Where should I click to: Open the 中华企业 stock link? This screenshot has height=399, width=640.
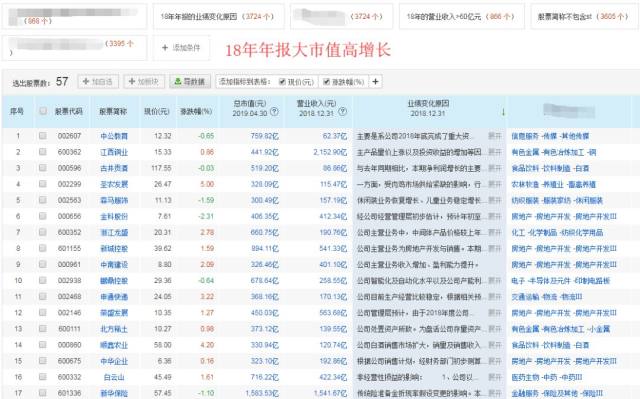click(114, 361)
